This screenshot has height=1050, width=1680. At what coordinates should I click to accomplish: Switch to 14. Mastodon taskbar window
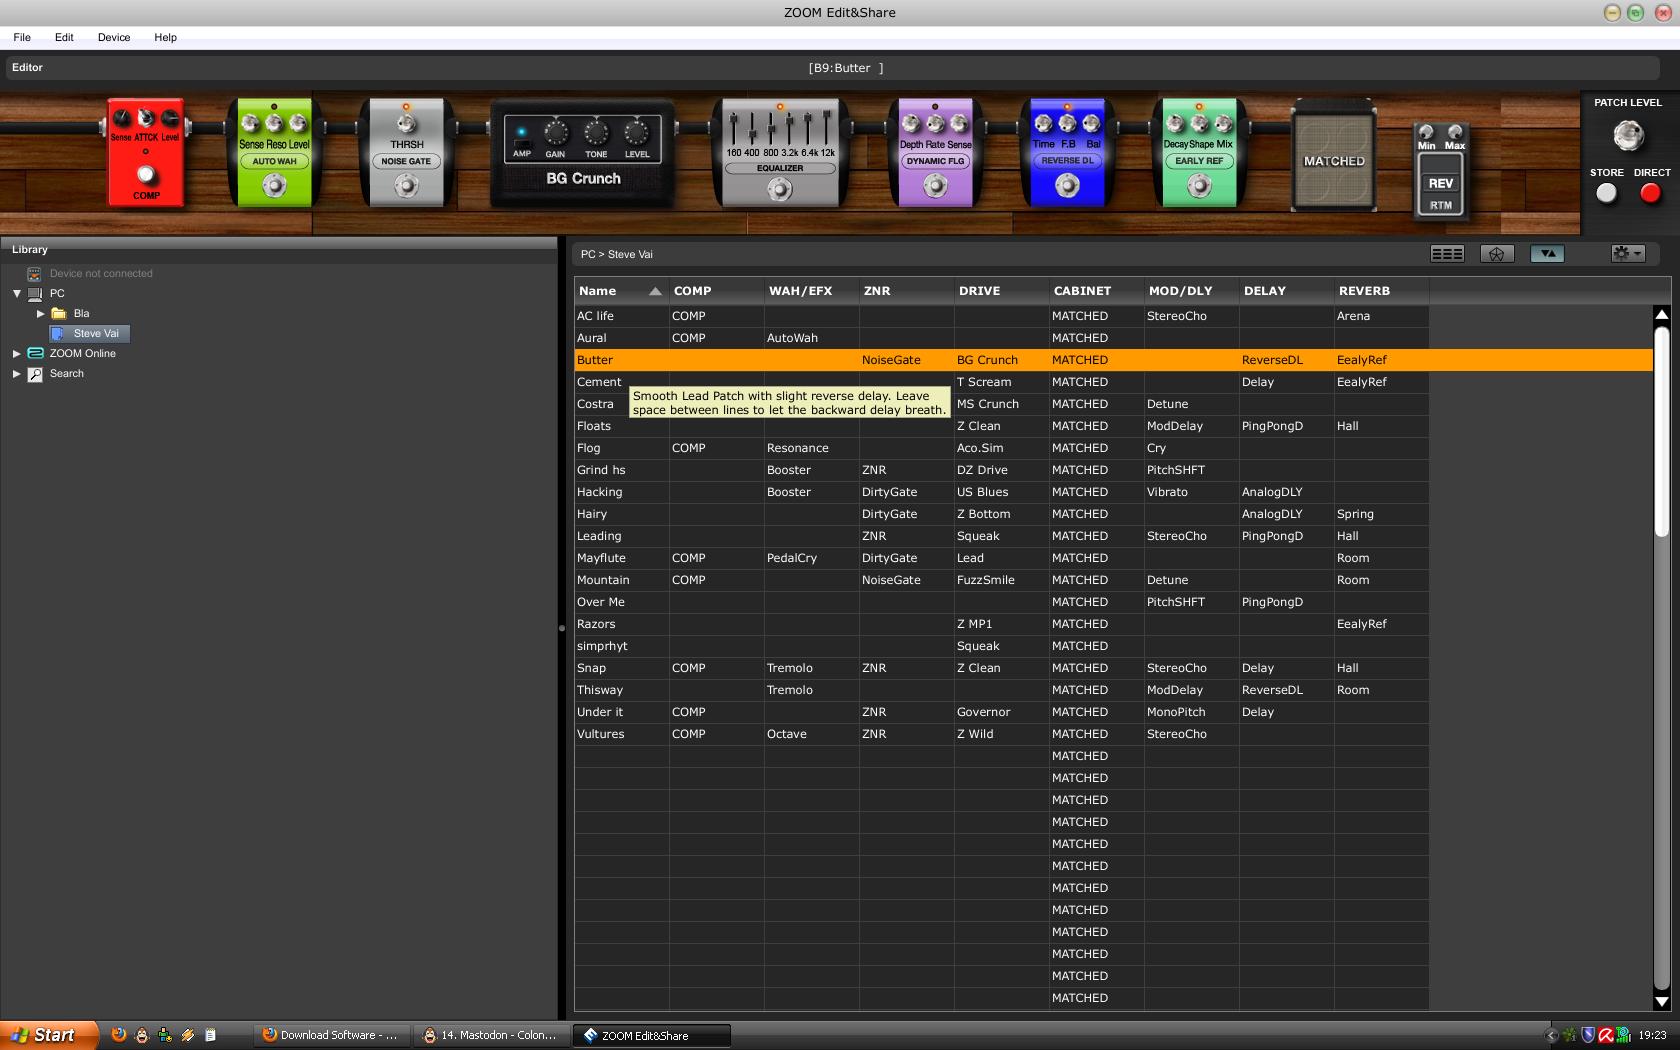[490, 1035]
